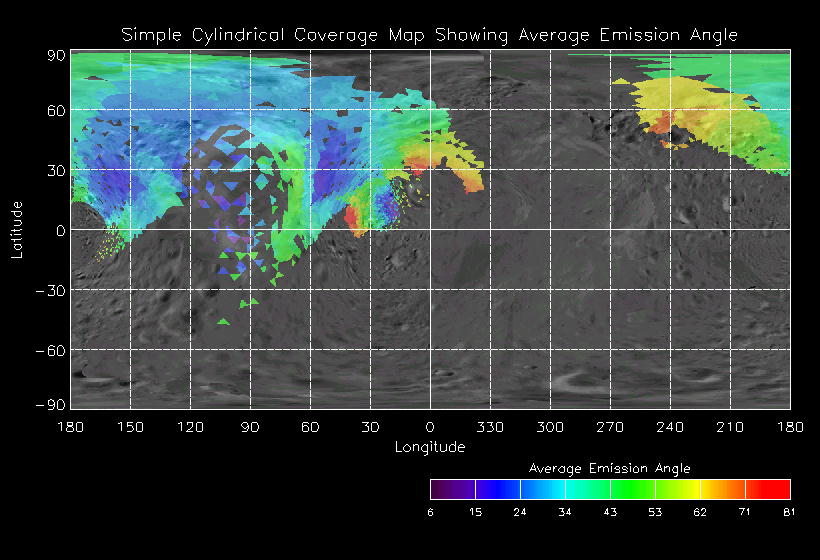Pick the green colorbar segment between 43 and 53
The width and height of the screenshot is (820, 560).
632,489
